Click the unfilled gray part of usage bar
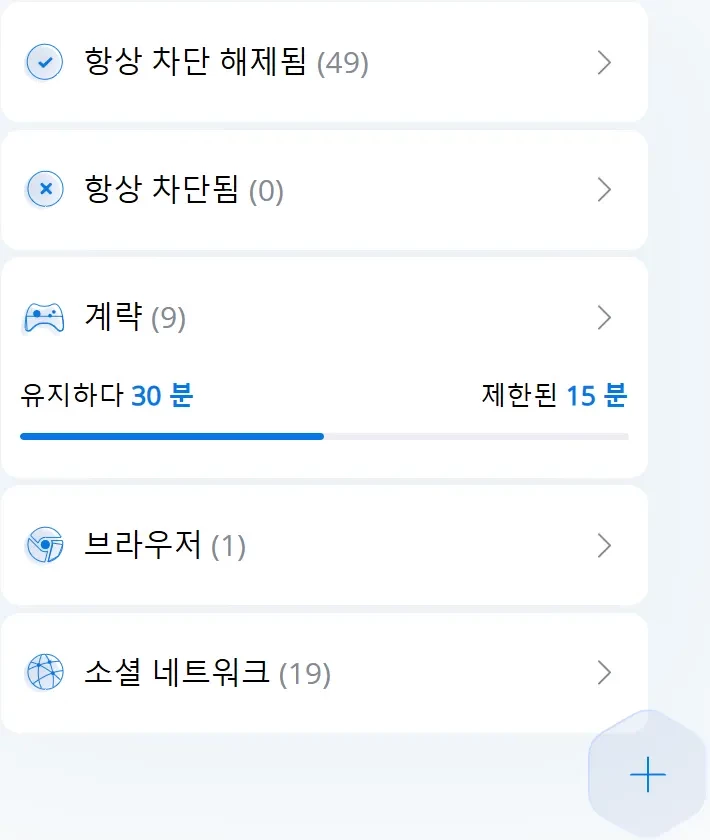The height and width of the screenshot is (840, 710). (475, 436)
